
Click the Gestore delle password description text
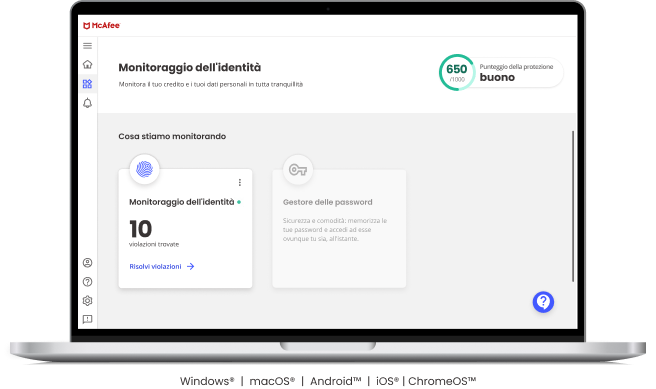pos(335,230)
